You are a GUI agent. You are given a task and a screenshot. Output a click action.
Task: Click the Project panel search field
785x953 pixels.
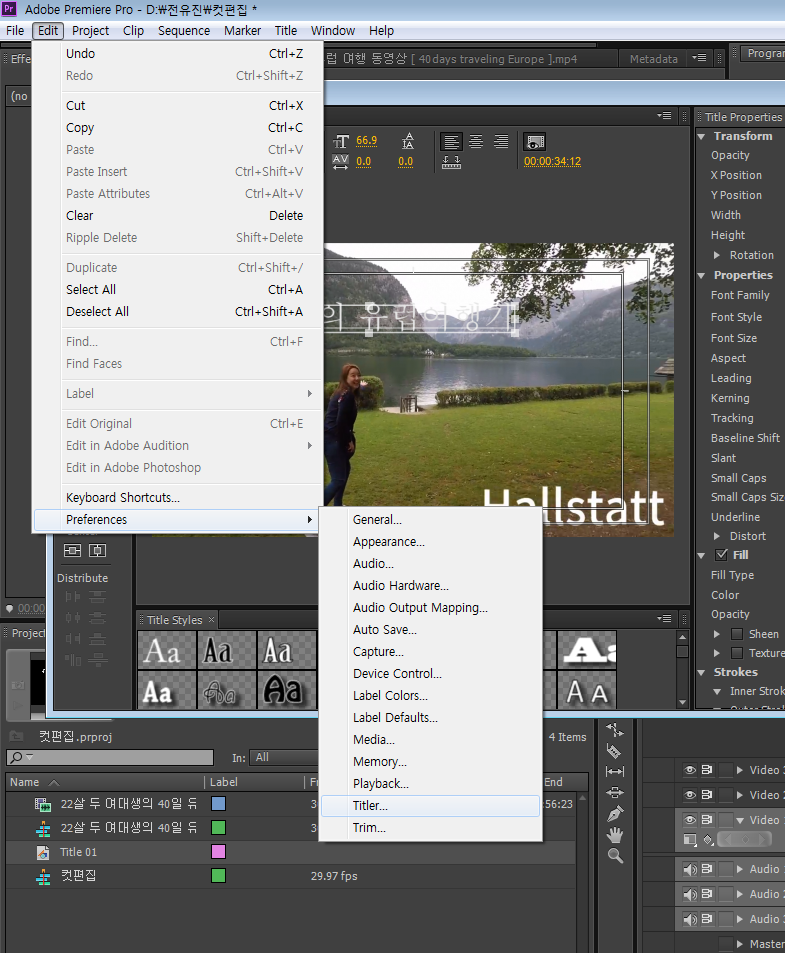pos(110,757)
